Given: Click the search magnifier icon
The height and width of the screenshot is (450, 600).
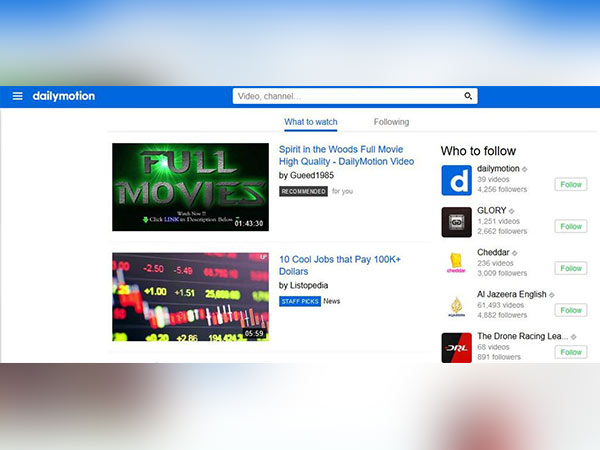Looking at the screenshot, I should pos(468,97).
